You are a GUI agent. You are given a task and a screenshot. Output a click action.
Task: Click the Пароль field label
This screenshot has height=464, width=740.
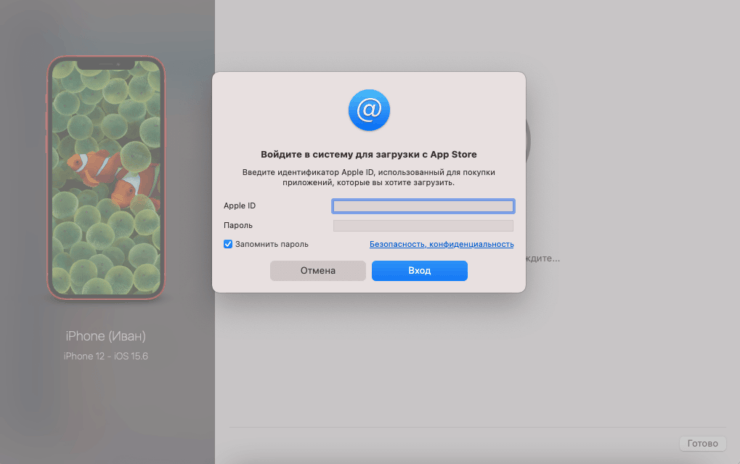click(x=238, y=226)
